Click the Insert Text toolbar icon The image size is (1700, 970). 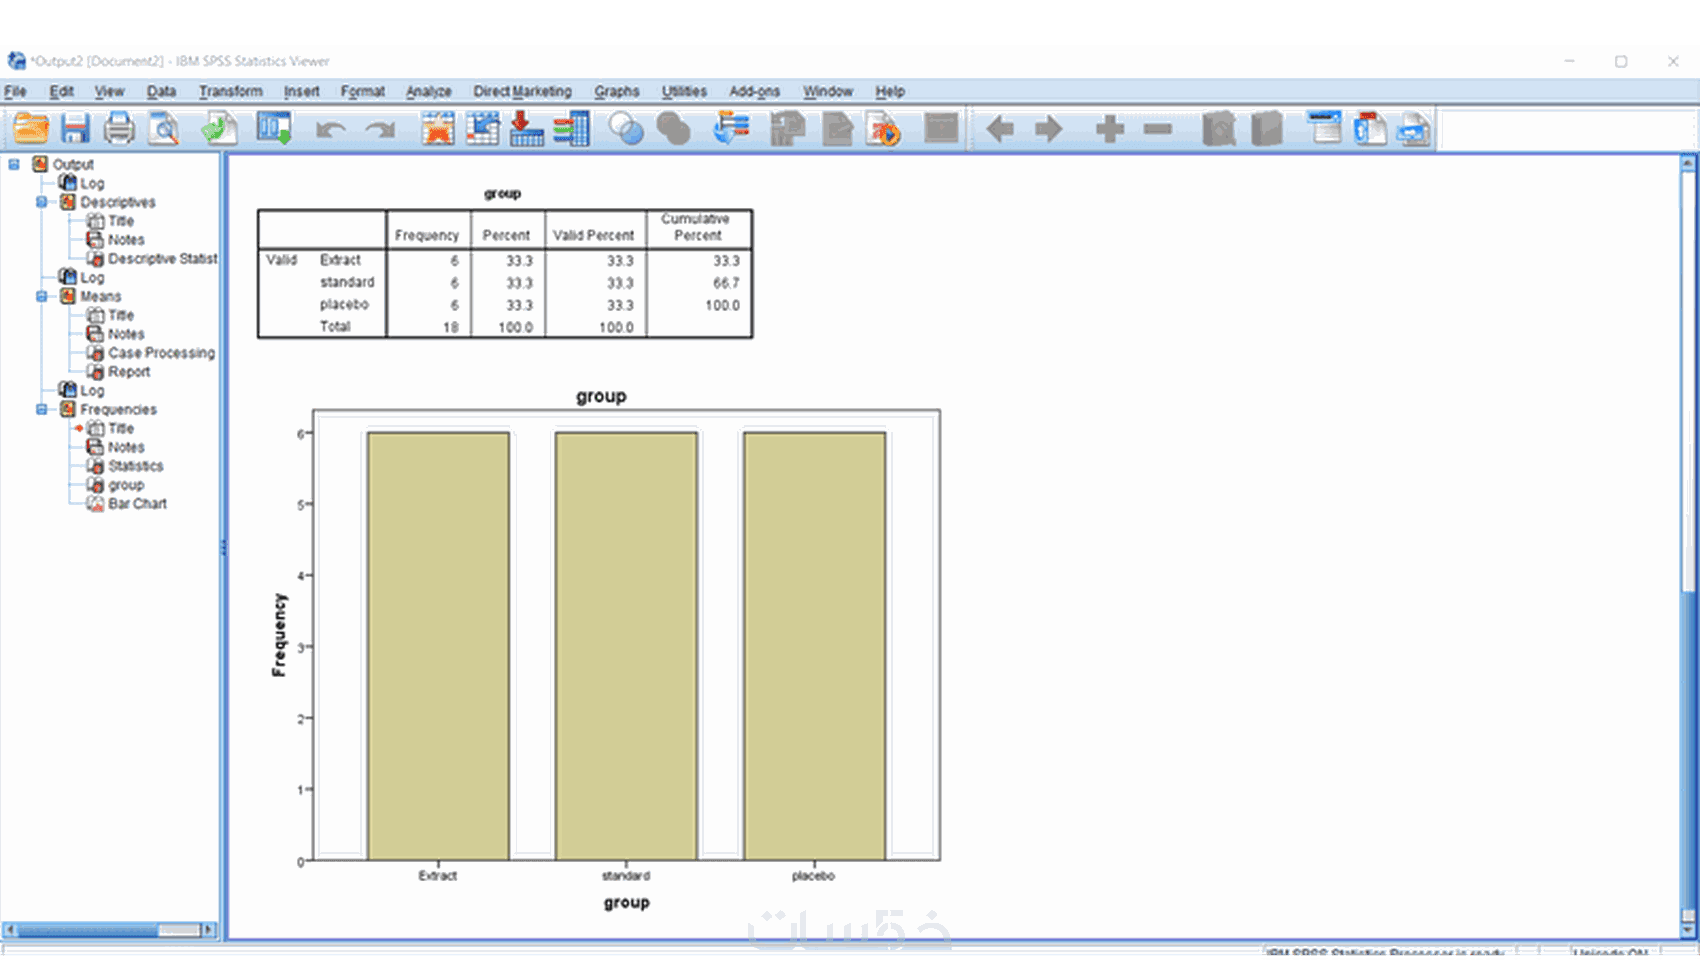[x=1414, y=130]
